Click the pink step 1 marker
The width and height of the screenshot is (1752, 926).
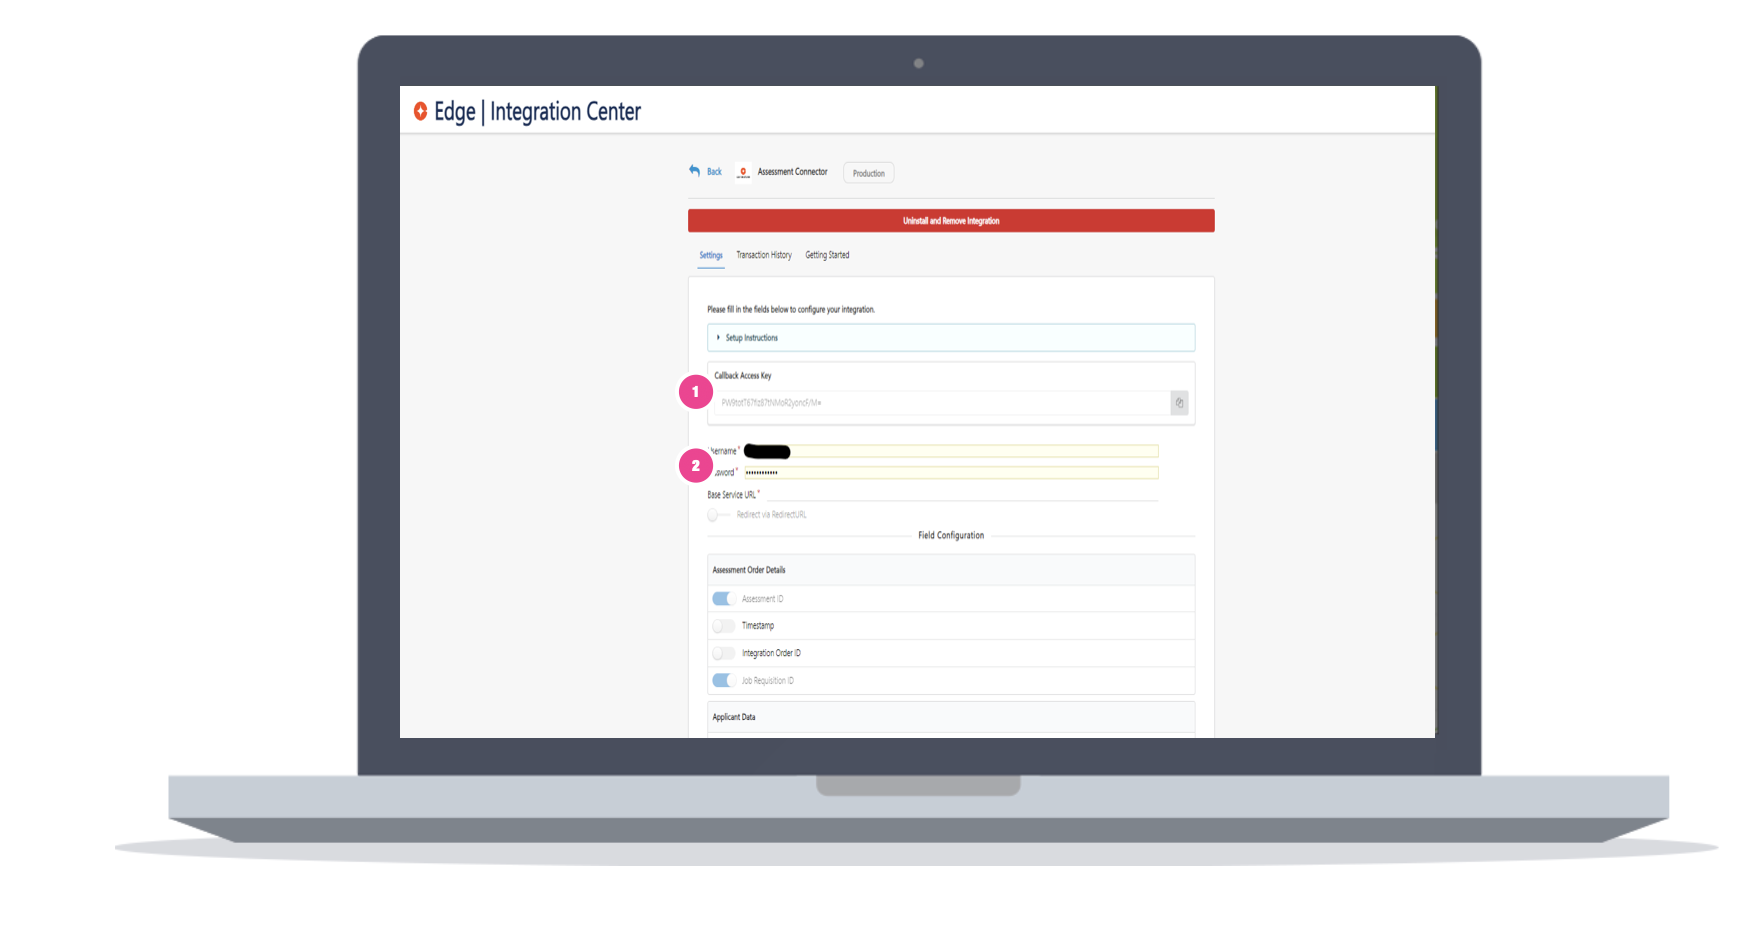696,392
